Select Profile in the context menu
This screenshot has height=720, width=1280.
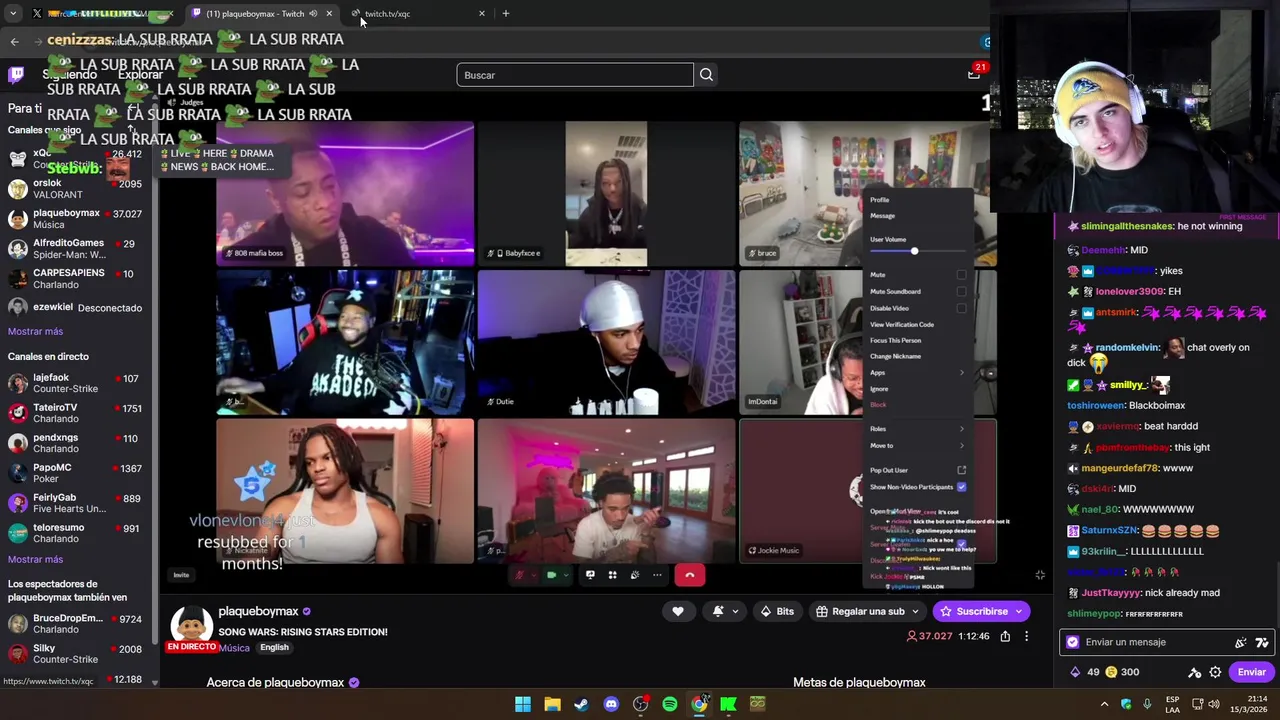(x=879, y=200)
